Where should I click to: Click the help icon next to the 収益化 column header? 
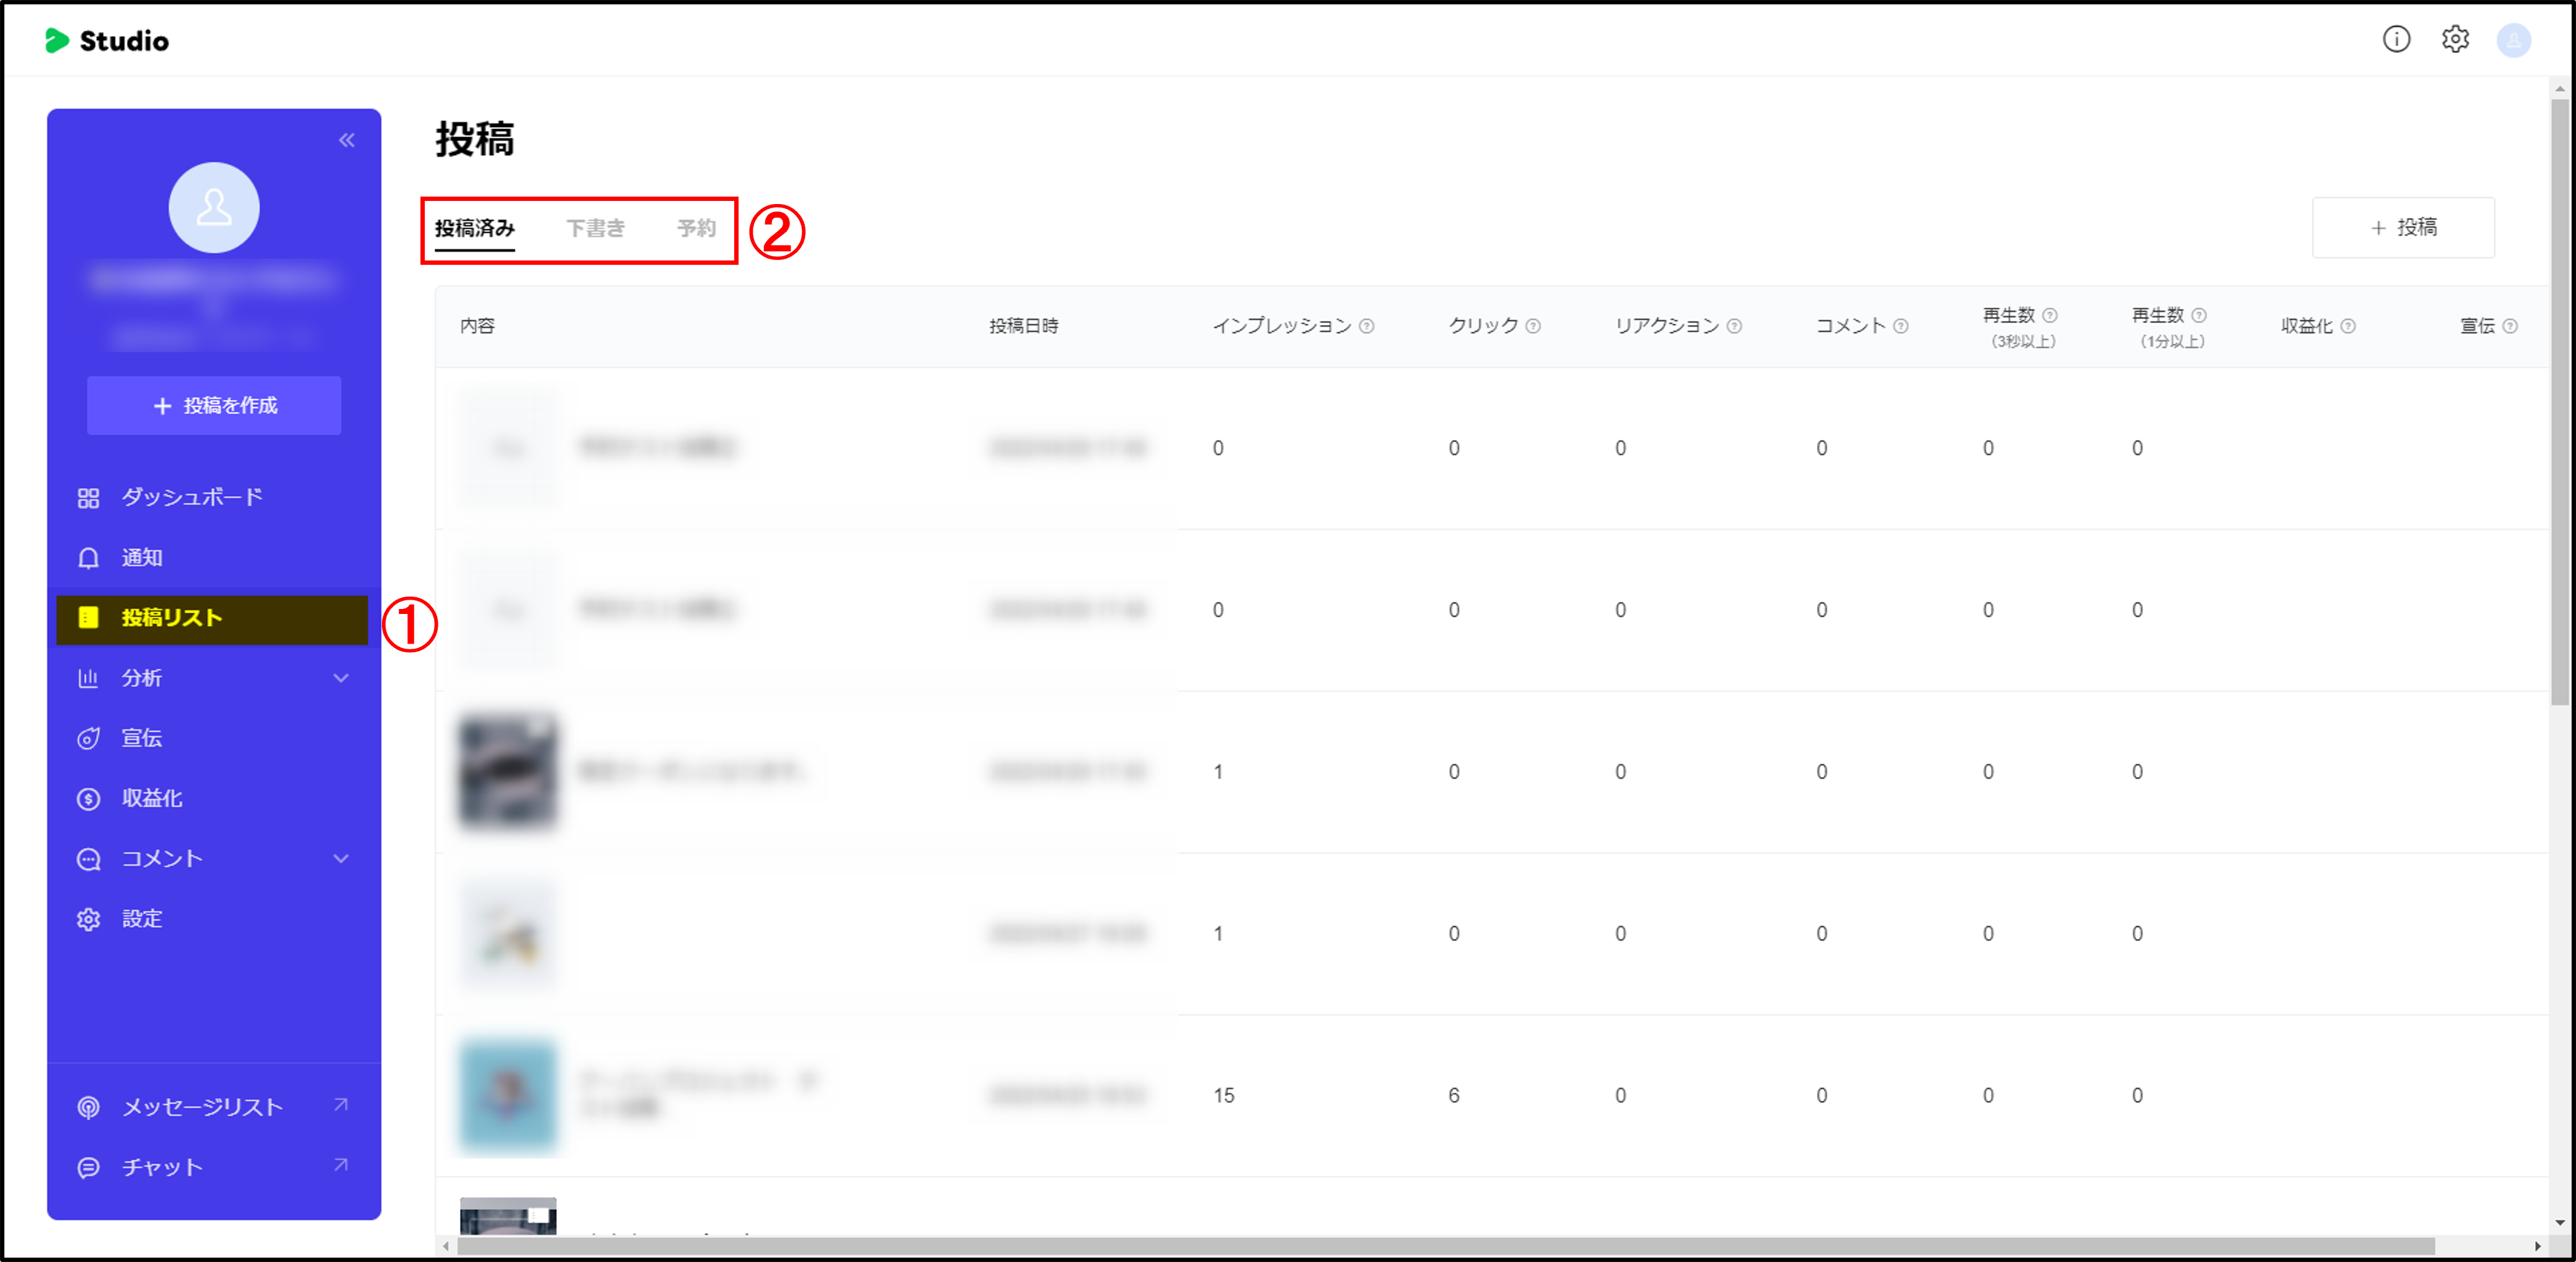(x=2348, y=326)
